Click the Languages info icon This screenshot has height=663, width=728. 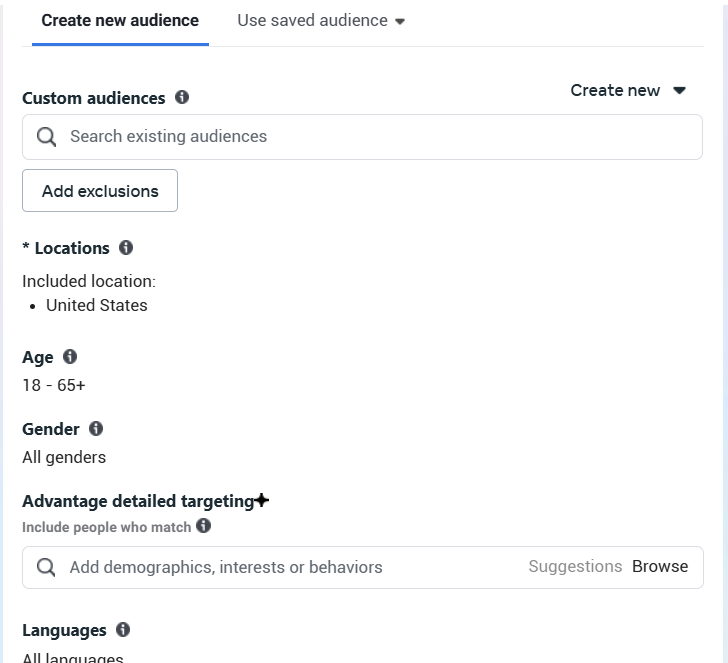coord(123,630)
